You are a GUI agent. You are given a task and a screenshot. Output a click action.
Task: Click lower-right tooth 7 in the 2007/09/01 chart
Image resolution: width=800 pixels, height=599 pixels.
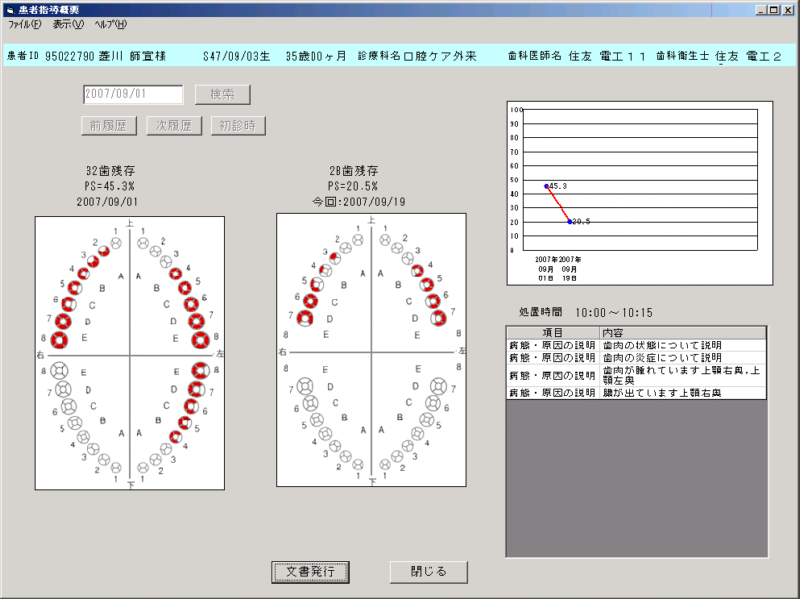63,388
